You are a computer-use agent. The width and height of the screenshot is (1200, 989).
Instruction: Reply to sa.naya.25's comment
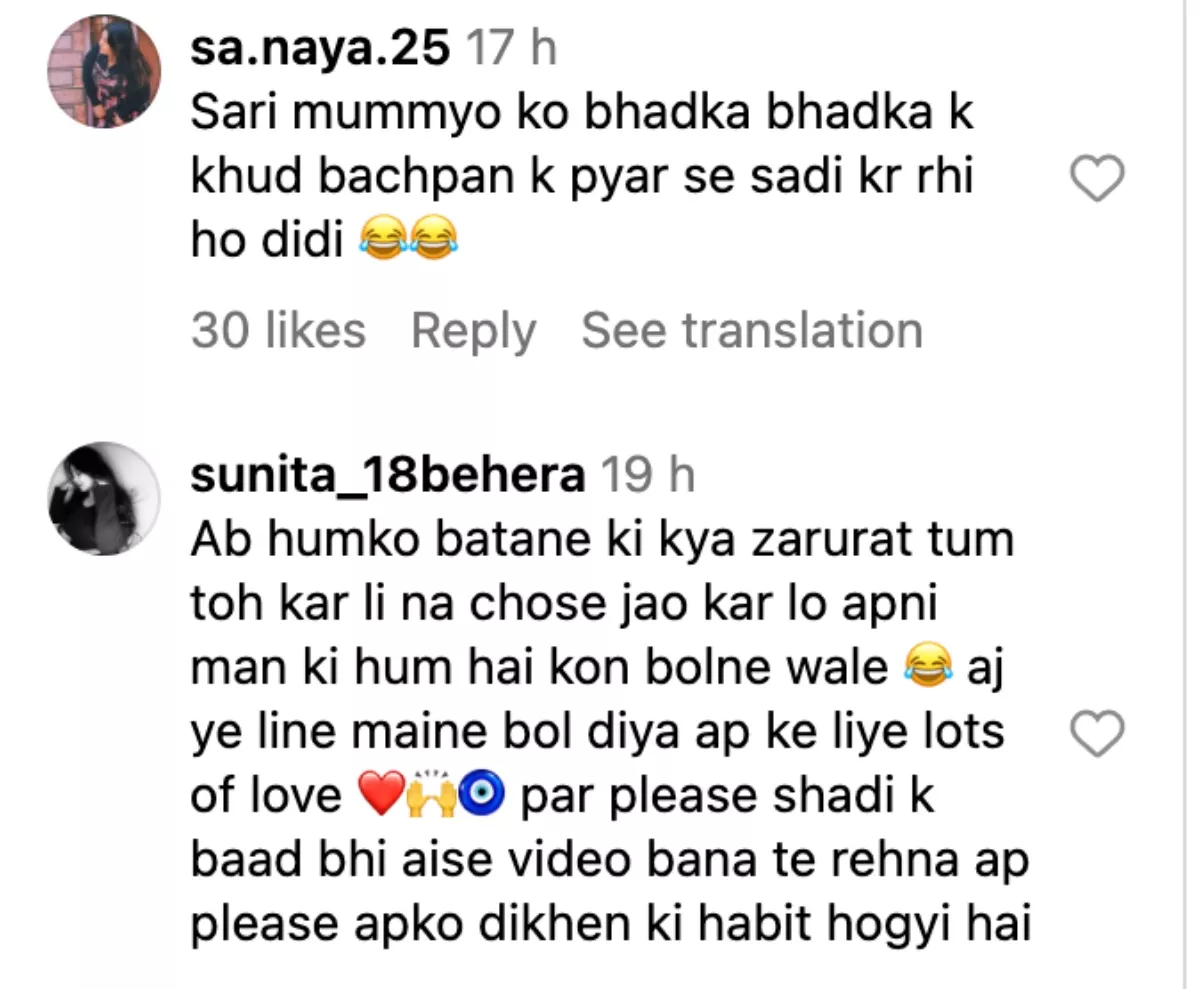pyautogui.click(x=473, y=330)
